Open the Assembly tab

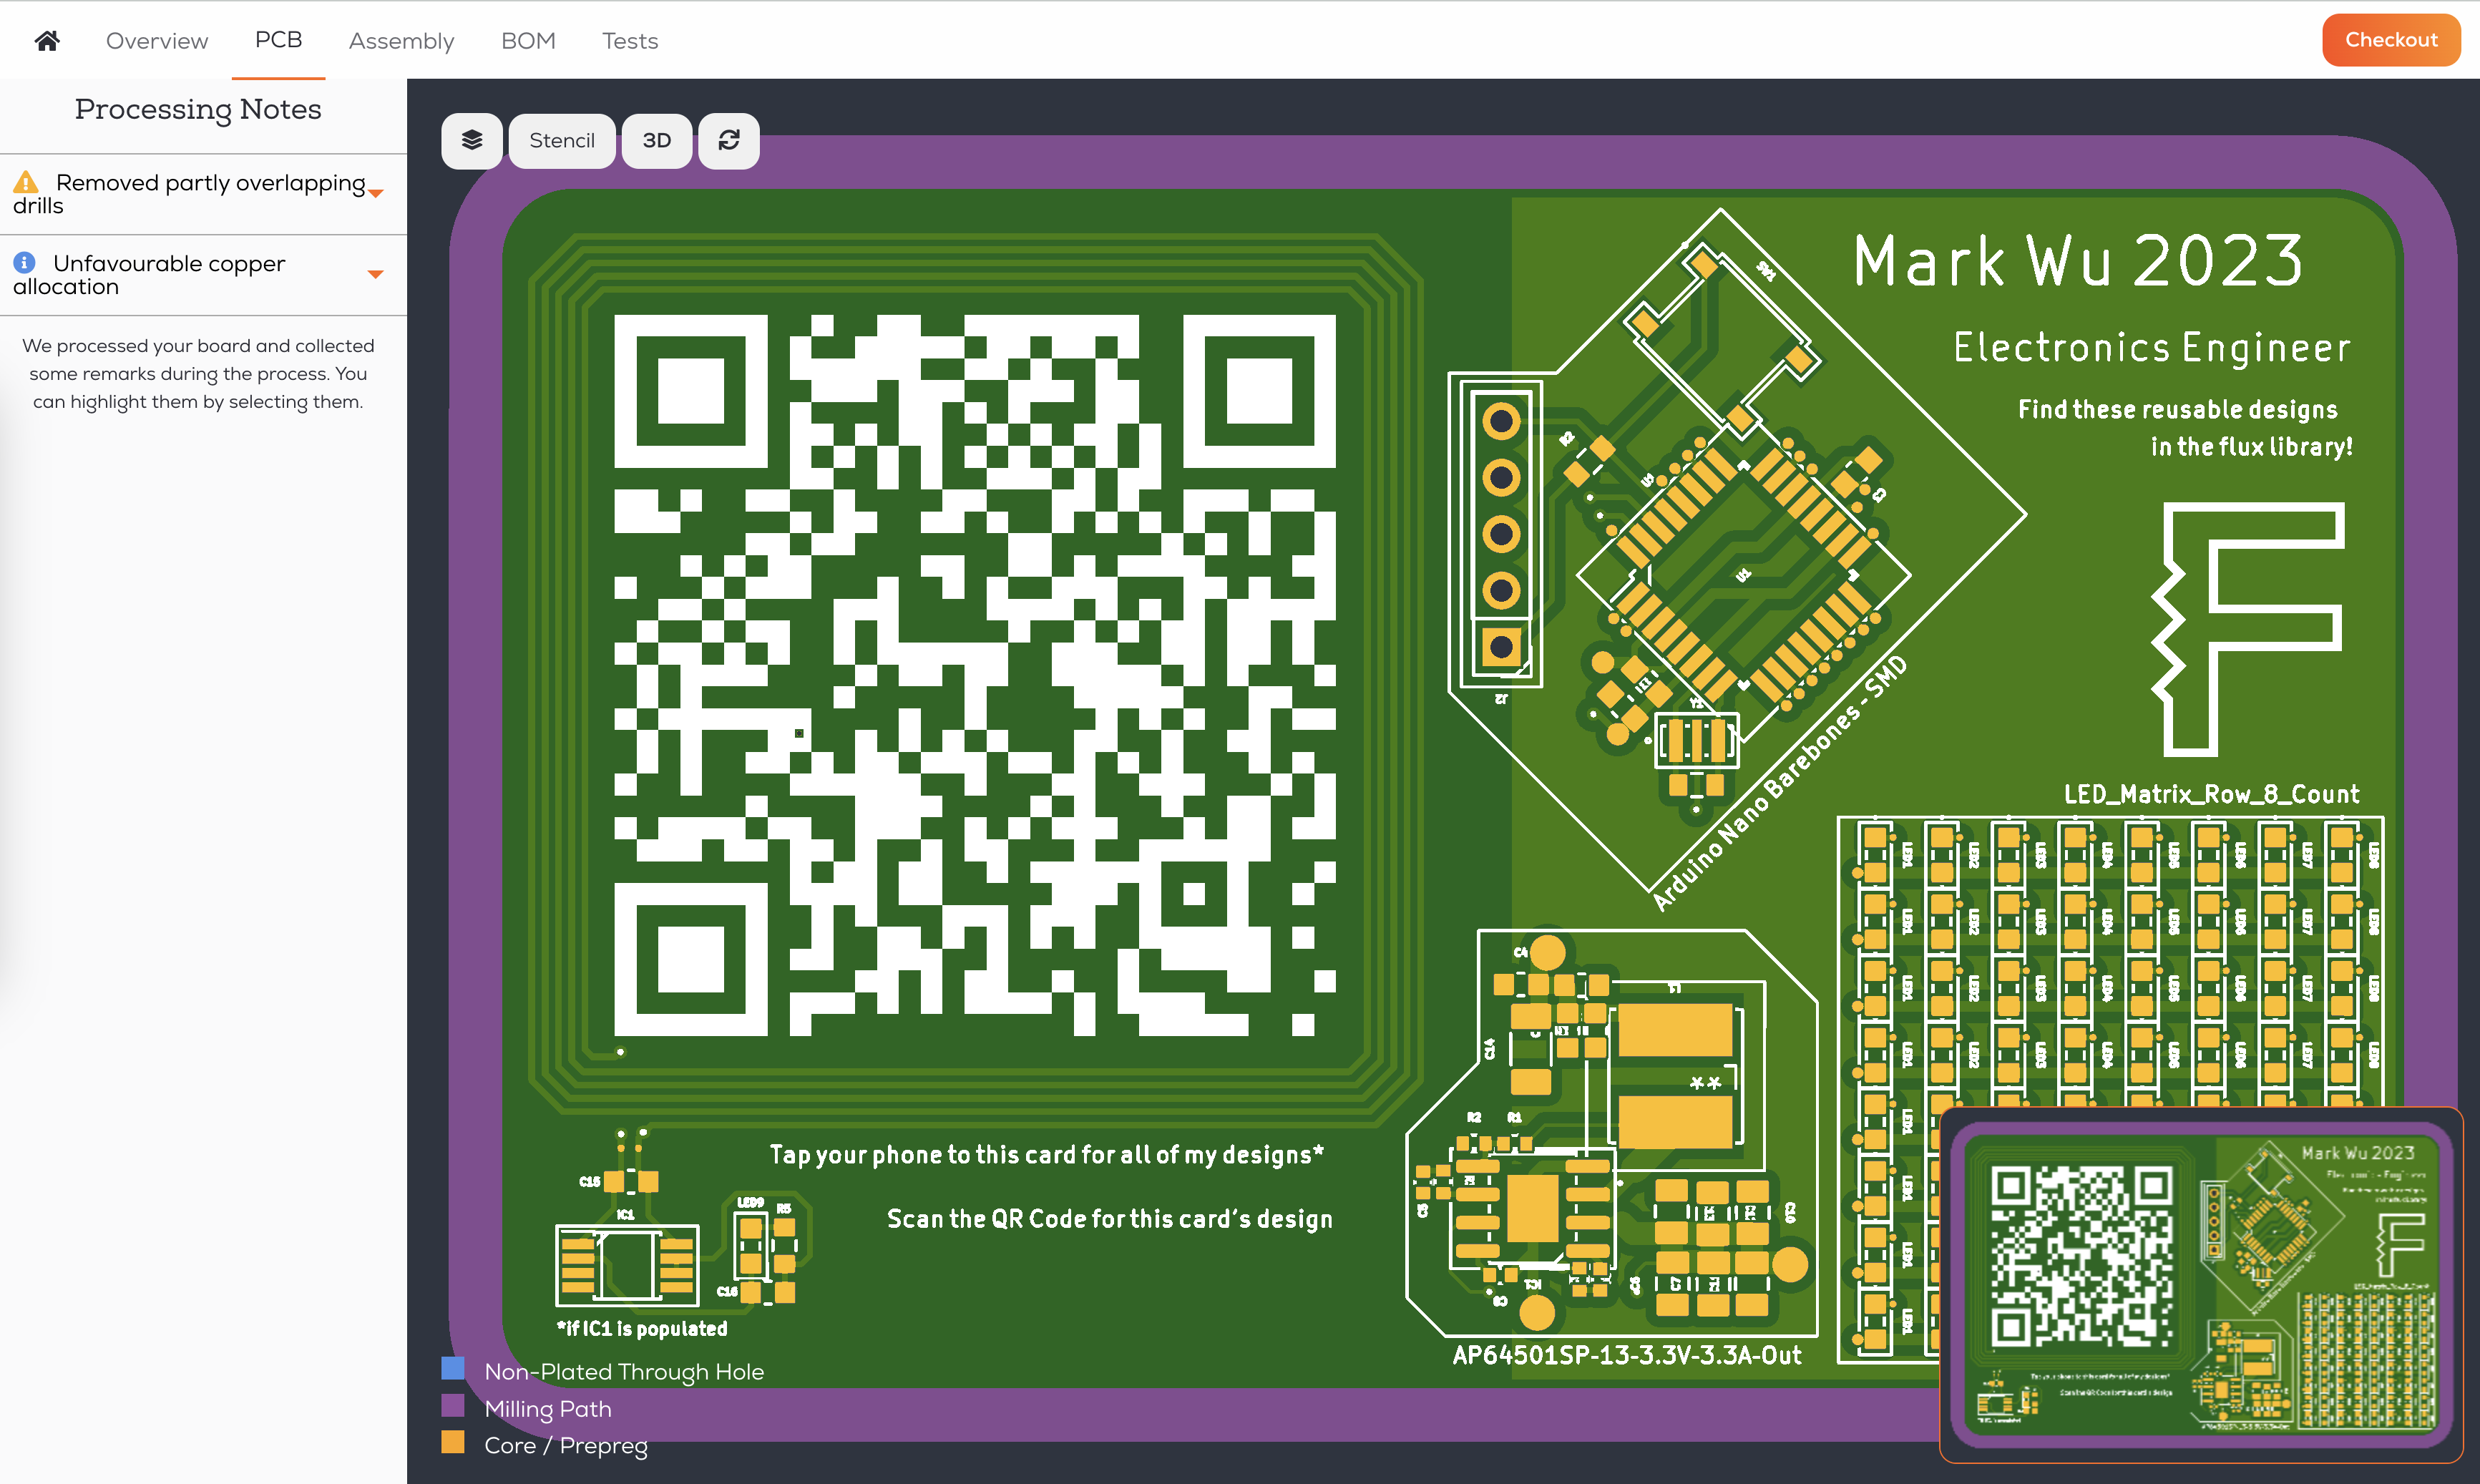401,41
